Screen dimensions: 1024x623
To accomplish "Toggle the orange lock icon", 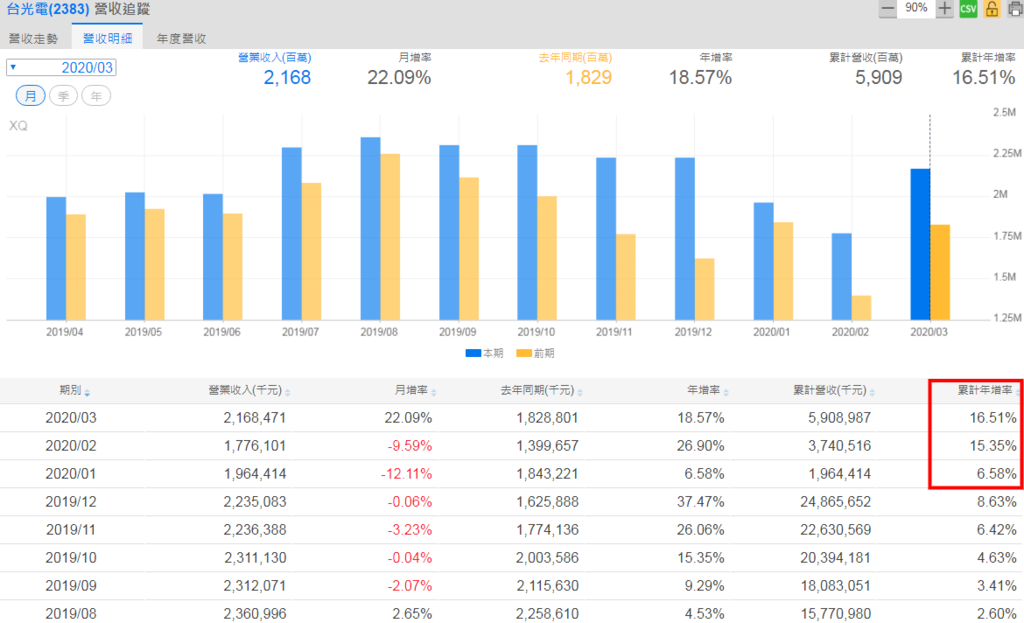I will [991, 8].
